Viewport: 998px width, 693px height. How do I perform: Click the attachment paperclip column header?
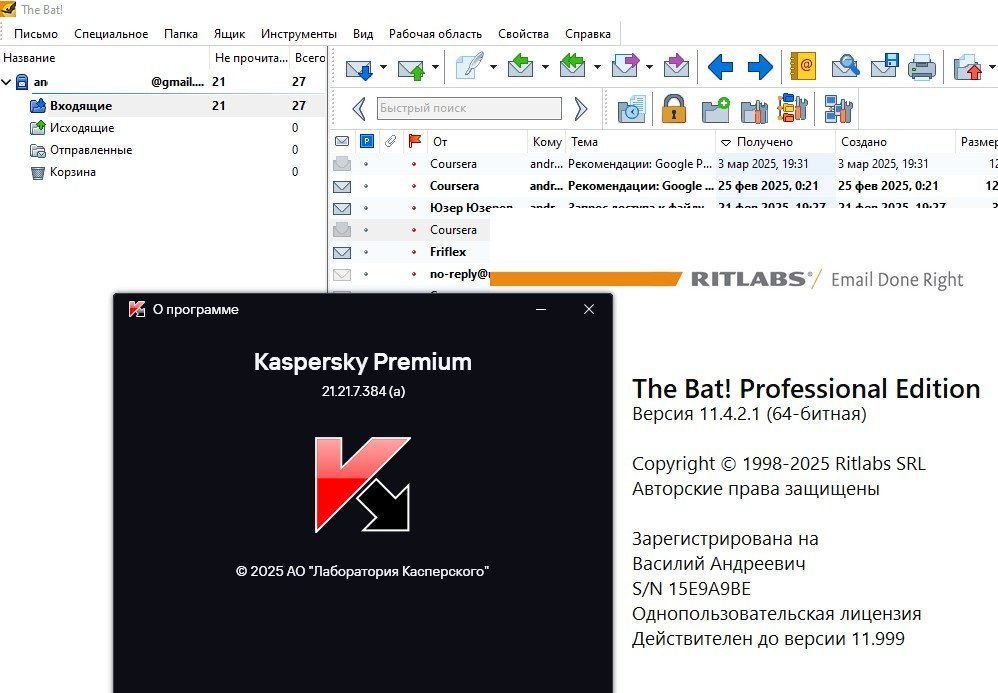point(391,141)
